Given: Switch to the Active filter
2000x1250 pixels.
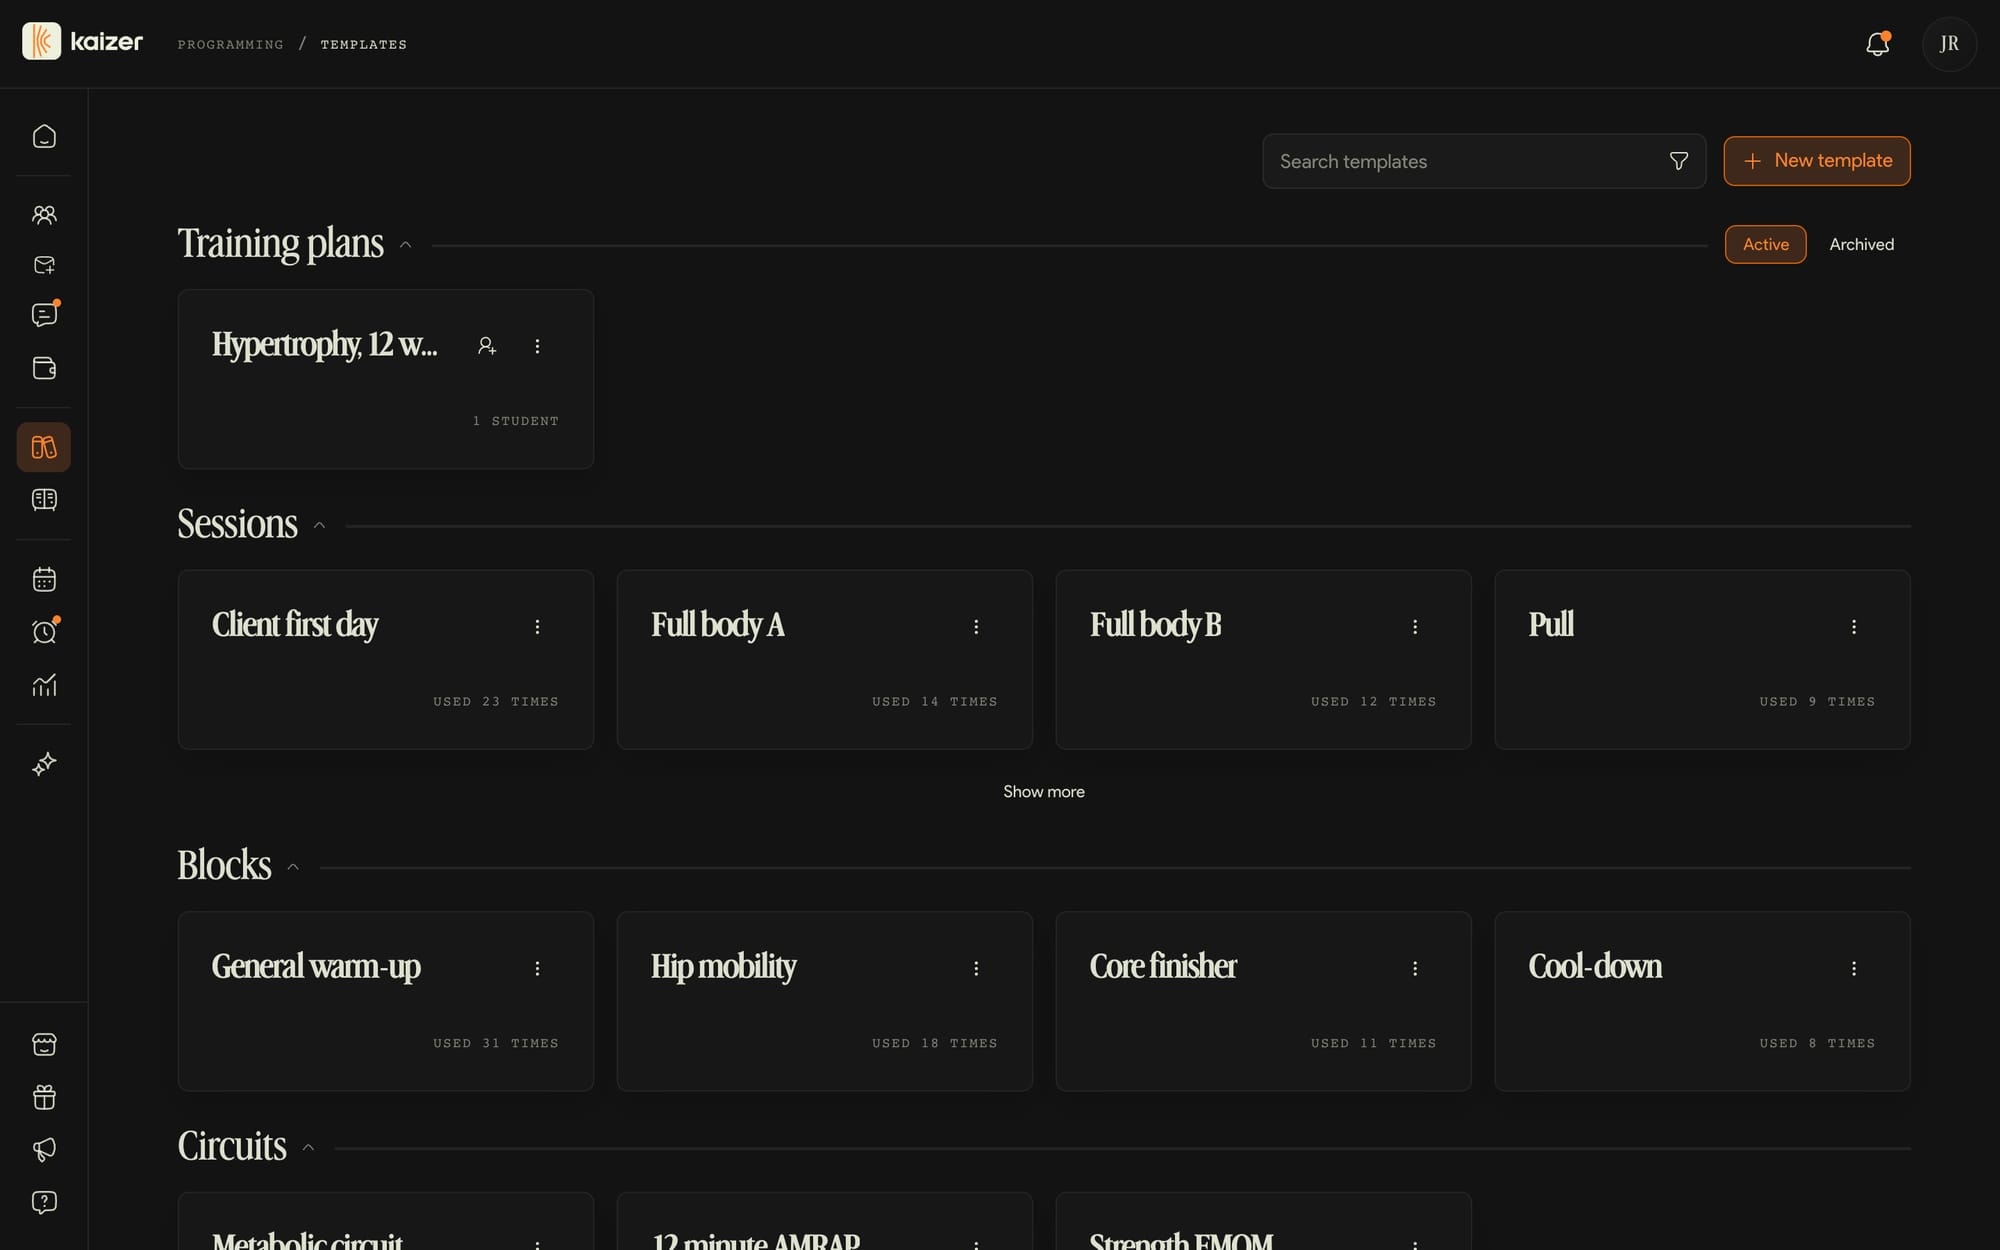Looking at the screenshot, I should (1766, 245).
